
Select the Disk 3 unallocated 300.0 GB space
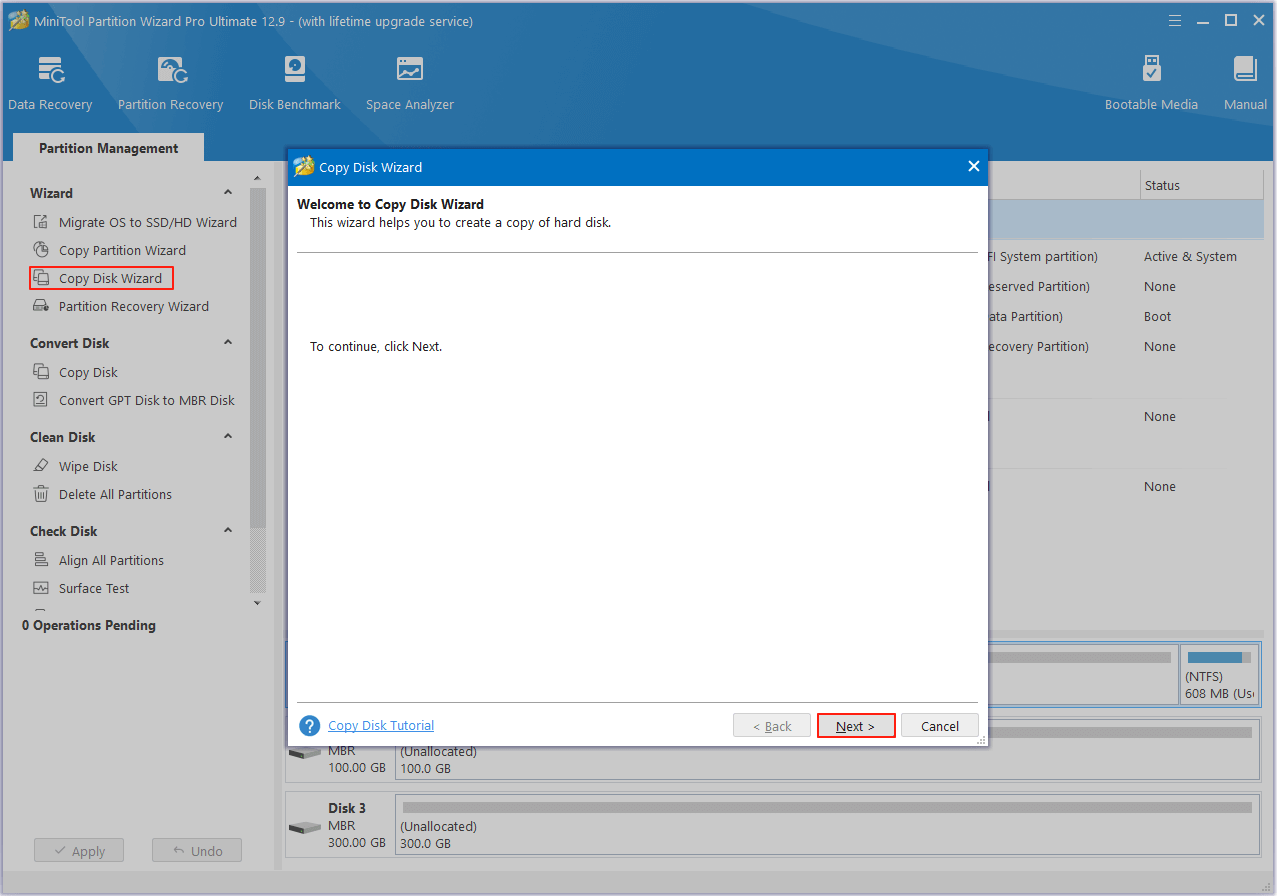point(827,825)
